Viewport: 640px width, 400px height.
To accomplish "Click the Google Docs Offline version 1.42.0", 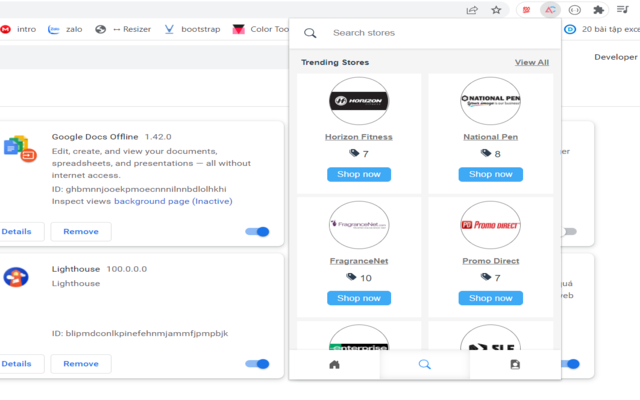I will click(x=158, y=137).
